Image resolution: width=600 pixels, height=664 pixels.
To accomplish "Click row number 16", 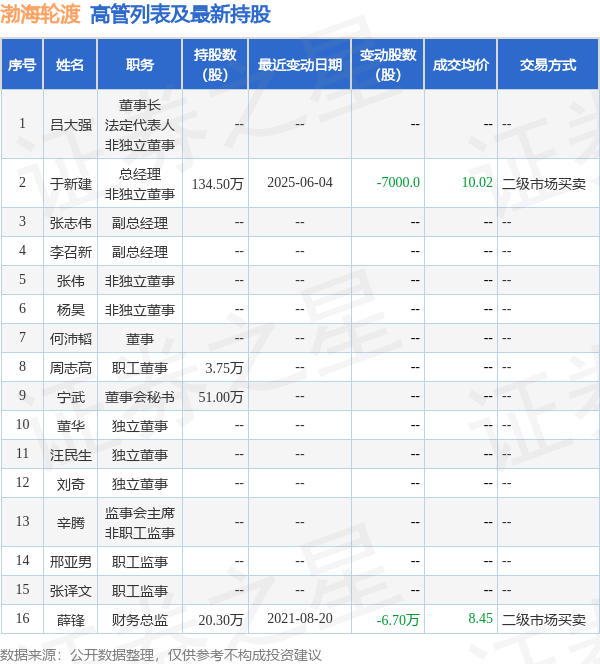I will 22,618.
